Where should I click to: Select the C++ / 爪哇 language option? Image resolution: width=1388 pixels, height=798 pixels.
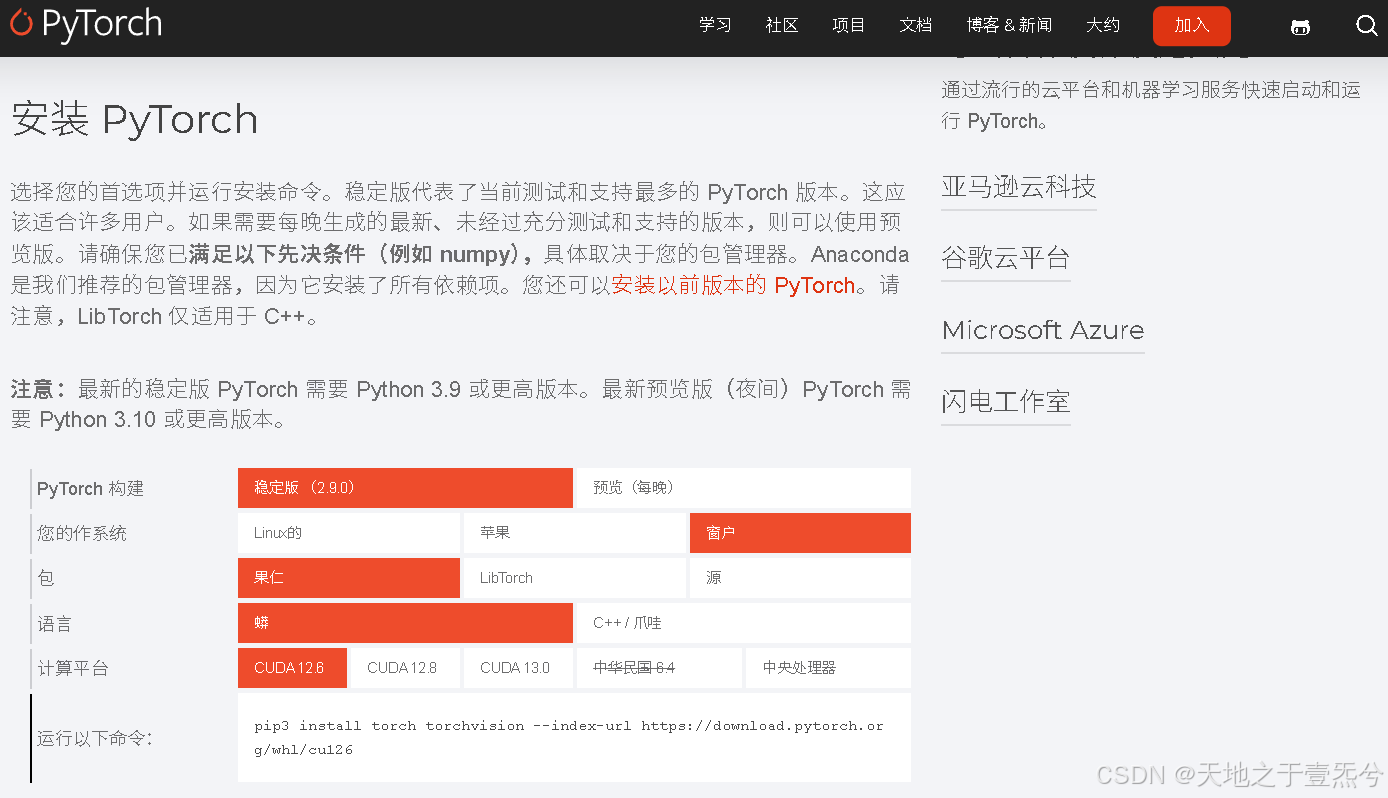click(744, 623)
